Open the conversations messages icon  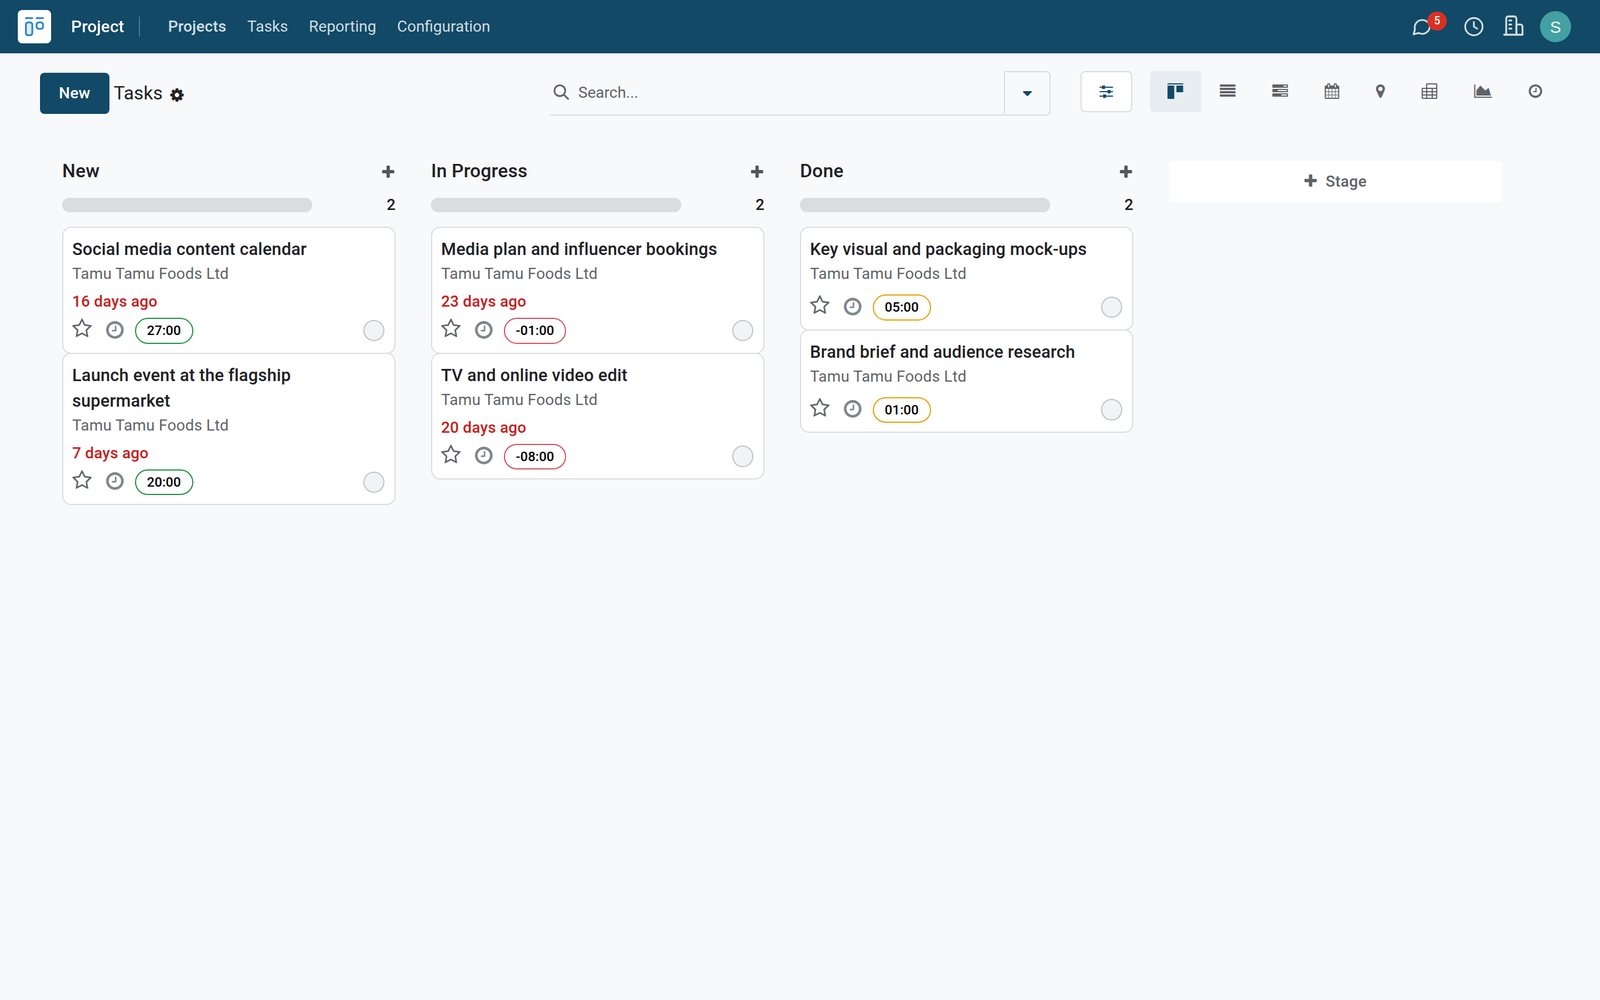click(x=1421, y=27)
